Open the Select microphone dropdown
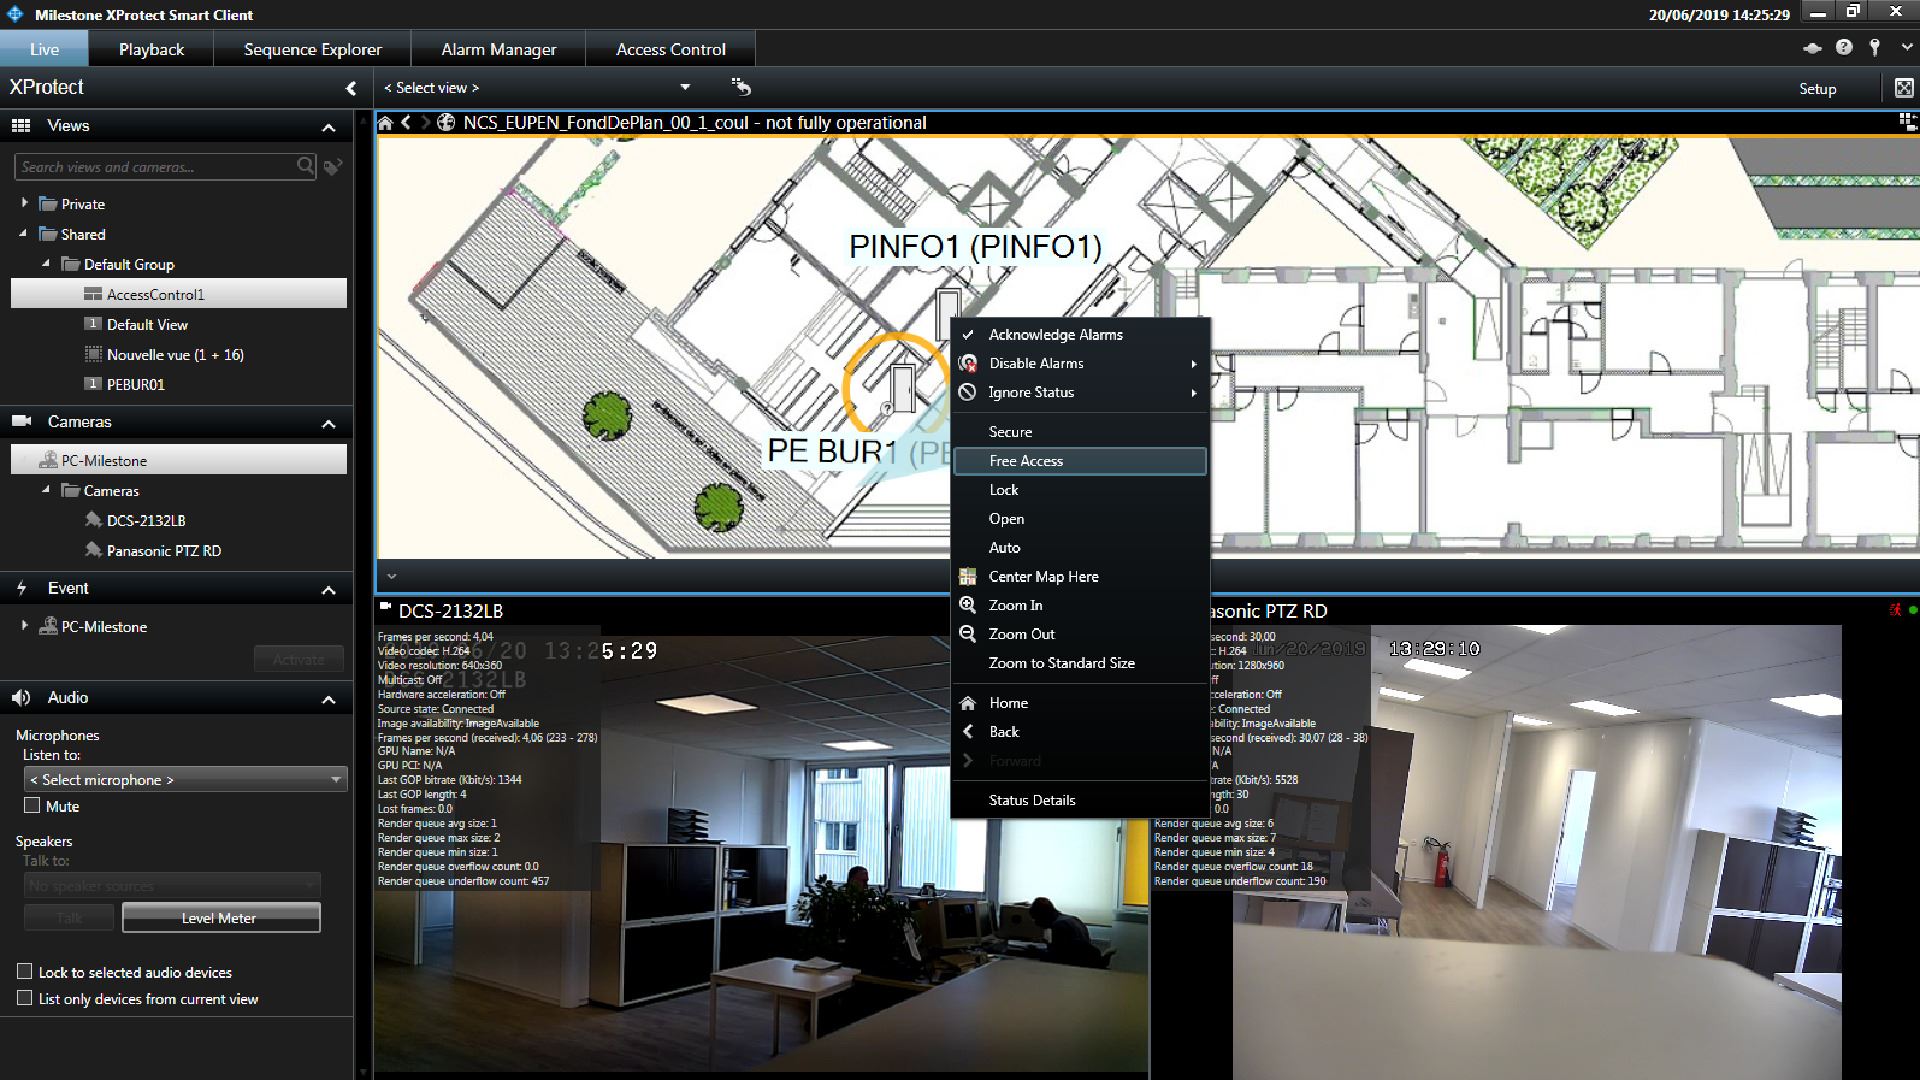This screenshot has height=1080, width=1920. coord(185,779)
